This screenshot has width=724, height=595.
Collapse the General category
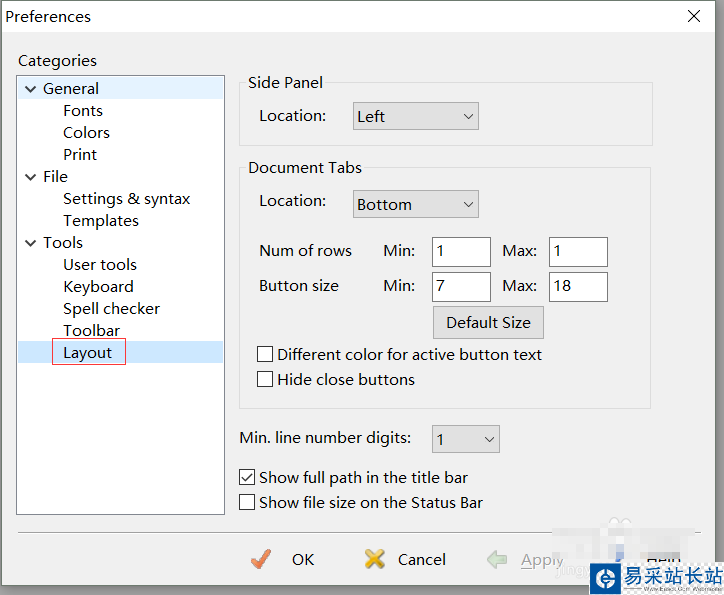pos(31,89)
